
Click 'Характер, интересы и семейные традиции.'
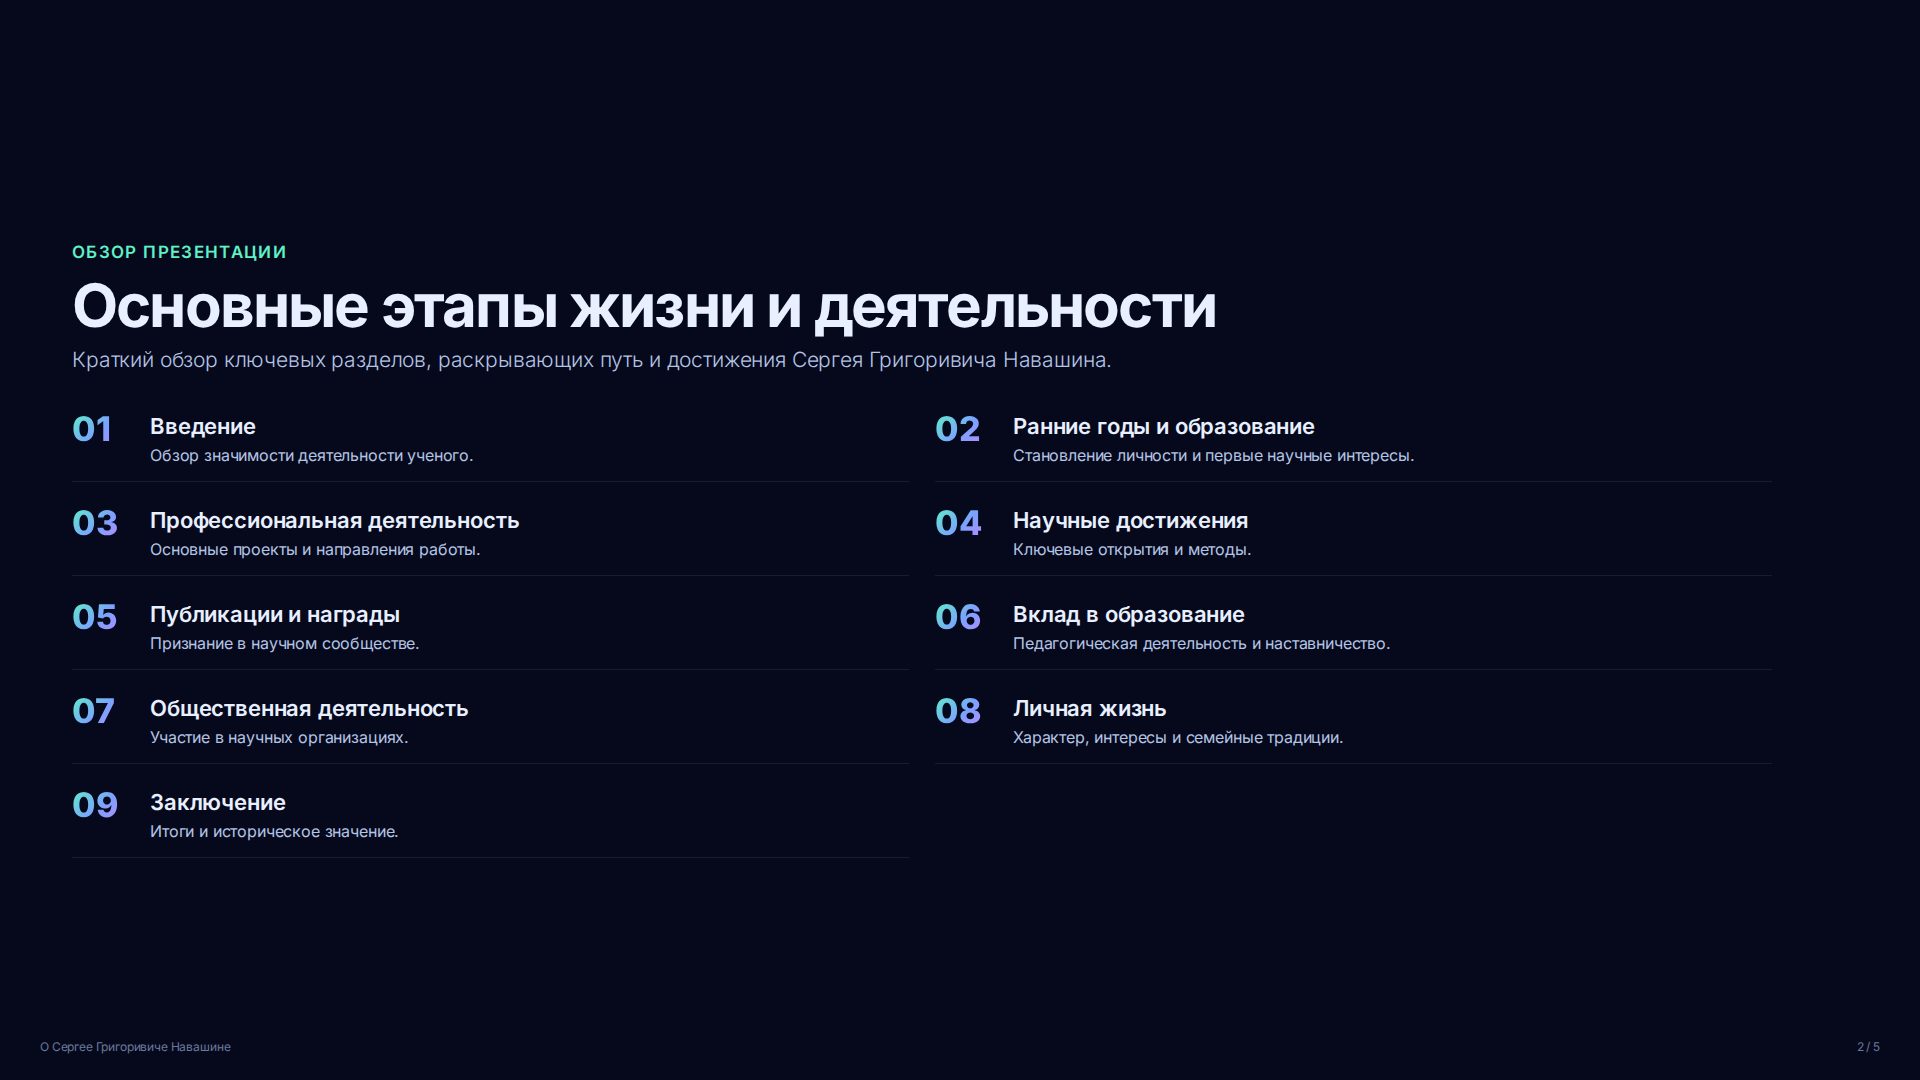(1178, 738)
